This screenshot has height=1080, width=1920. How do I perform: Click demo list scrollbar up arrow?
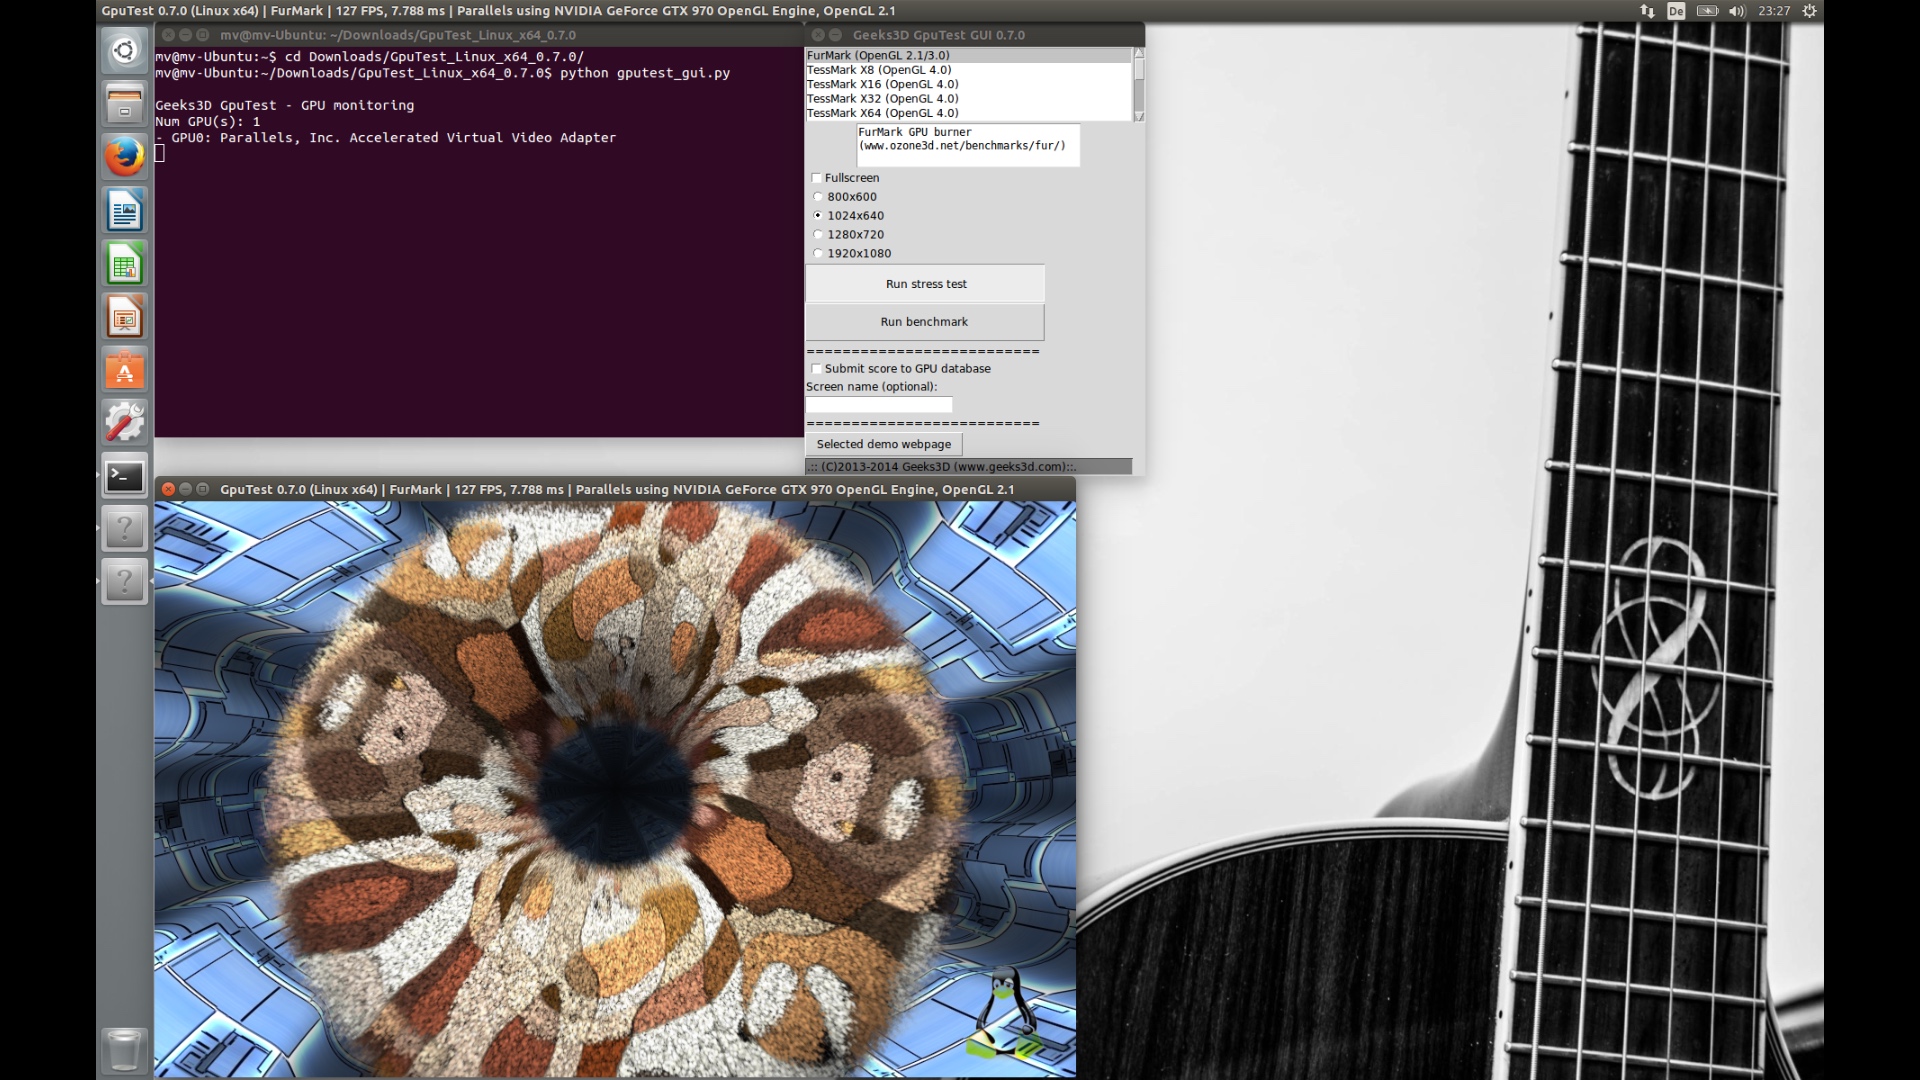(1138, 52)
